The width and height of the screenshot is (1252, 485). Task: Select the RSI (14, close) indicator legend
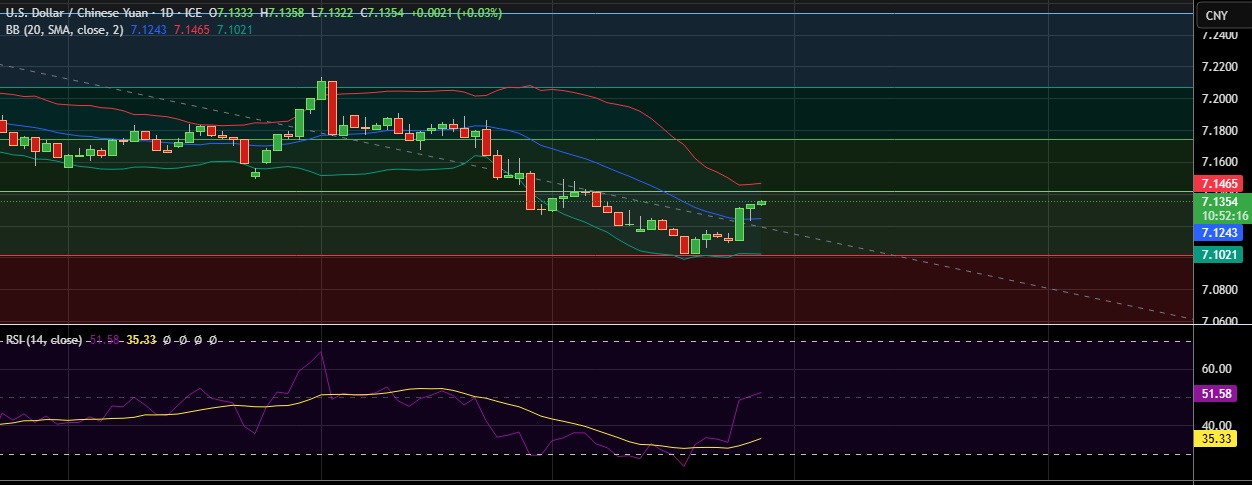coord(43,340)
